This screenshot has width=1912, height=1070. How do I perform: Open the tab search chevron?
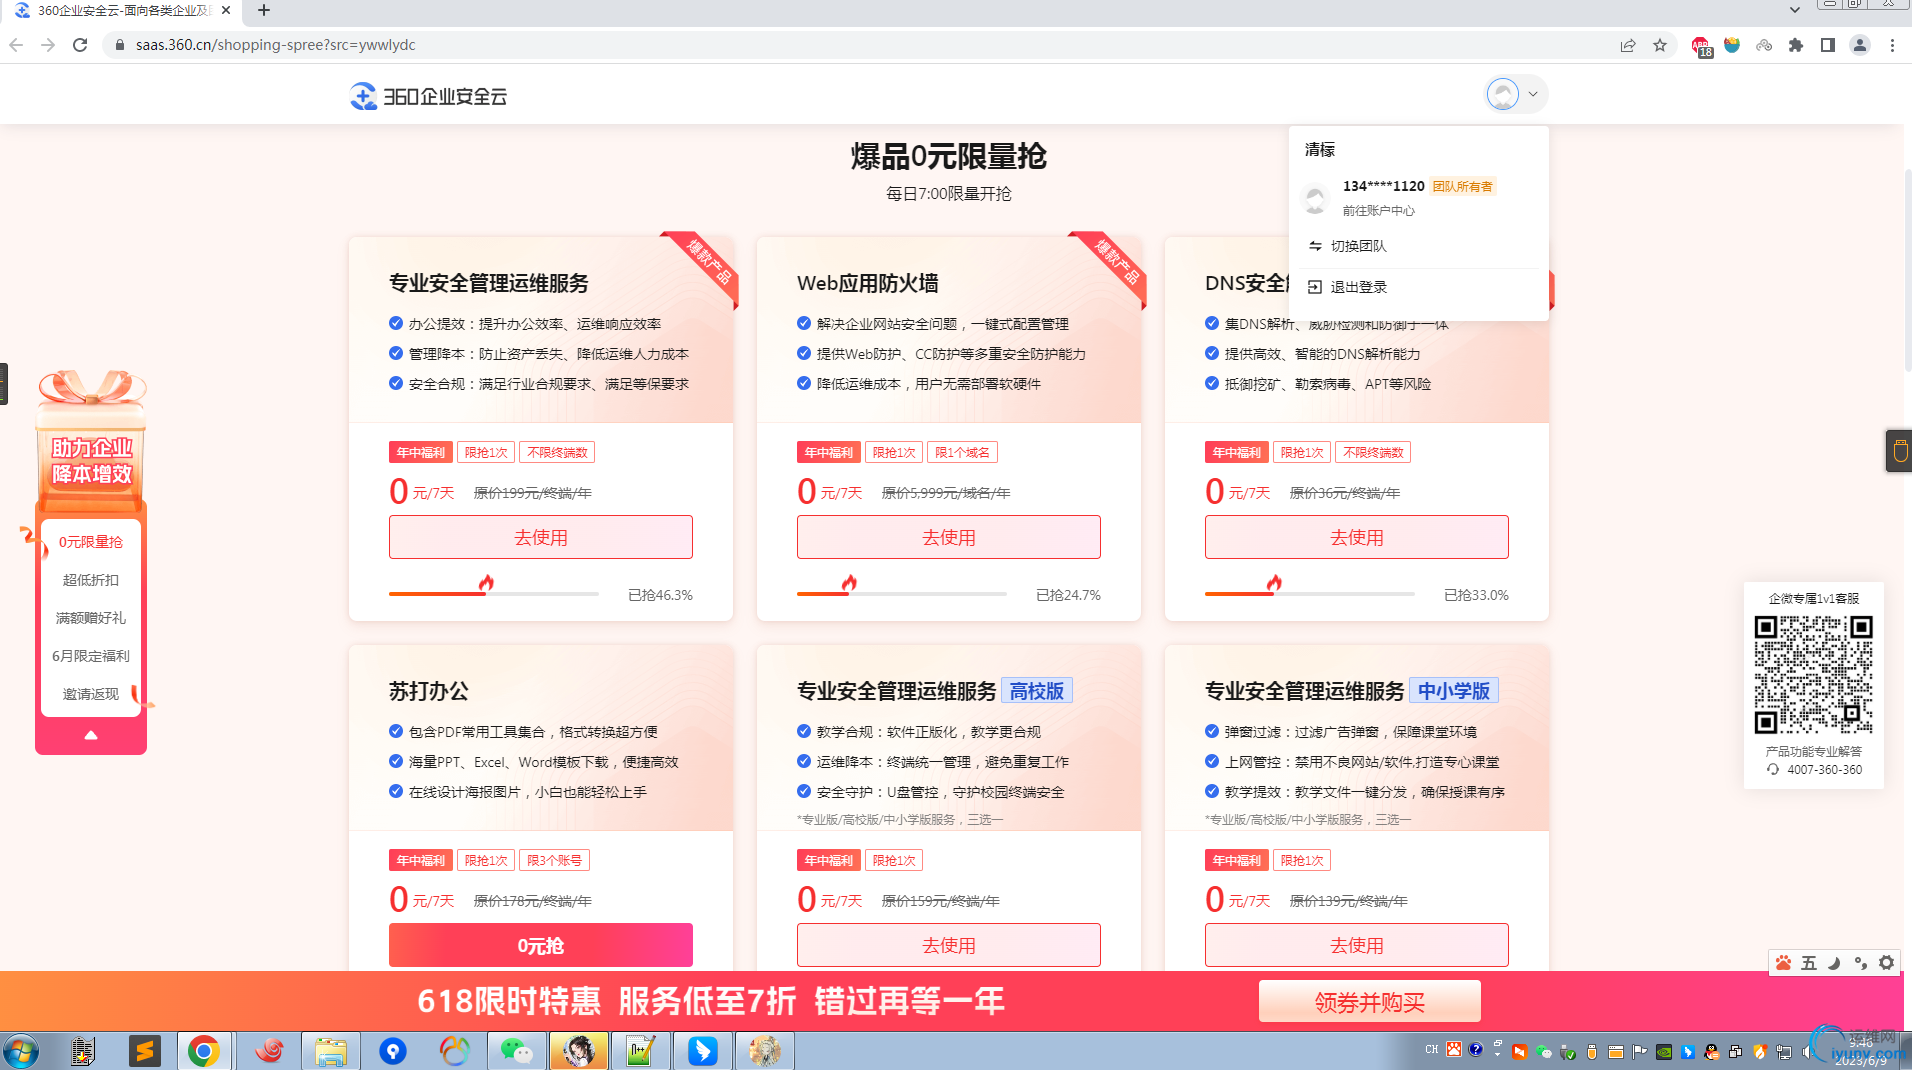[1795, 10]
